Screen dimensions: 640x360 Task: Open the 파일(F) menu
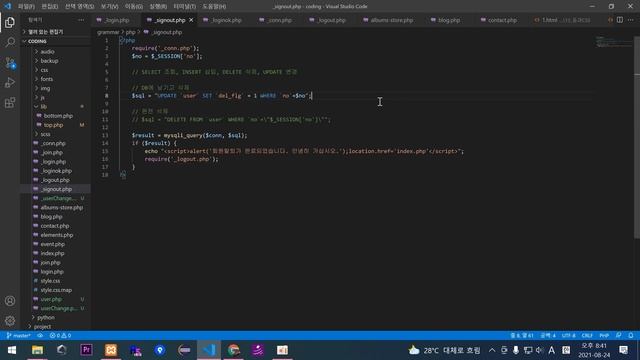pos(26,7)
